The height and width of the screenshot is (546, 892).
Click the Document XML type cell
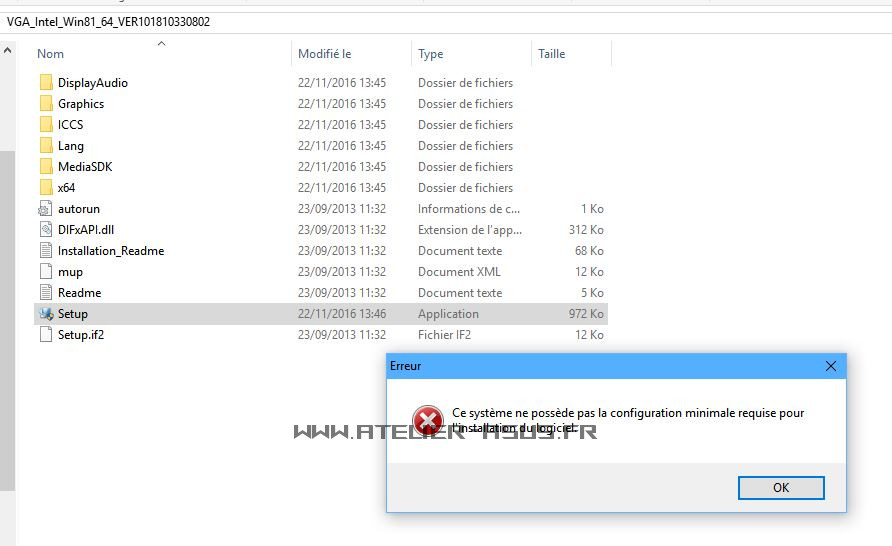459,272
